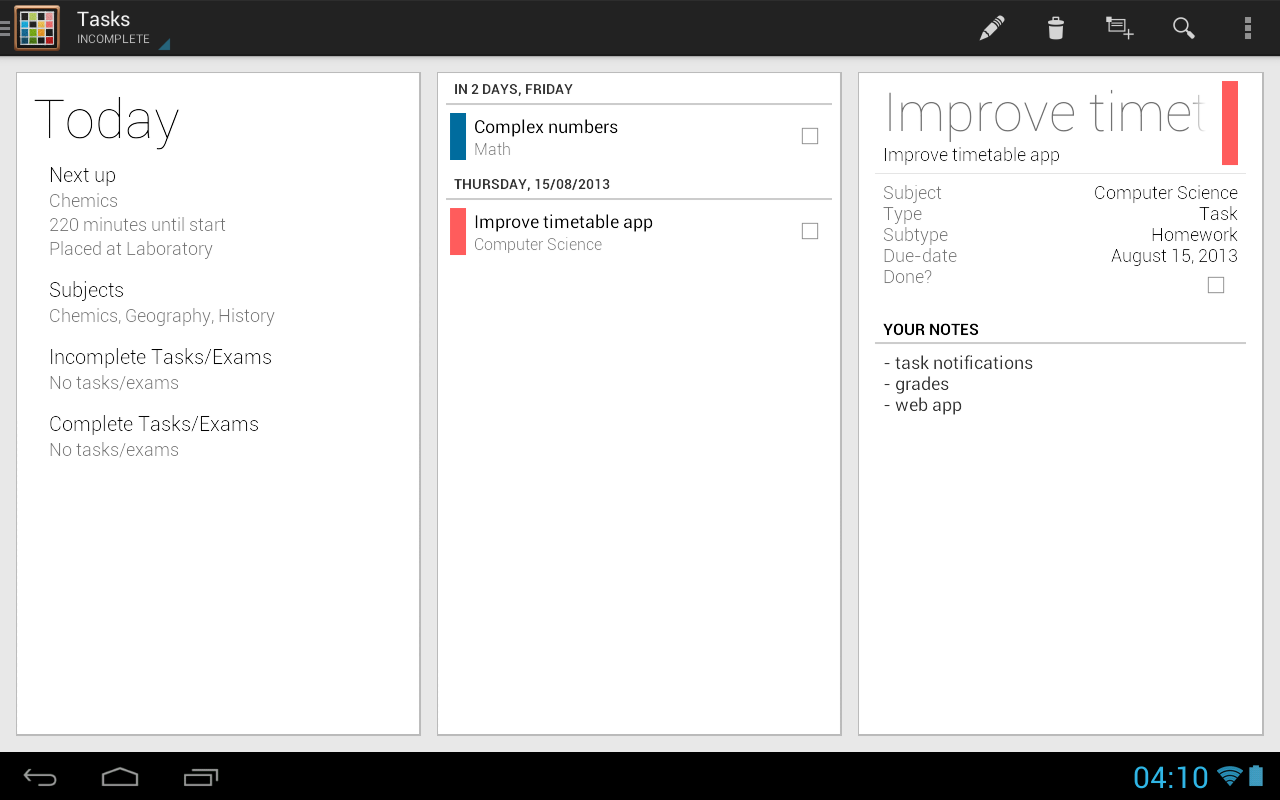Click the red color bar in details

[x=1229, y=123]
